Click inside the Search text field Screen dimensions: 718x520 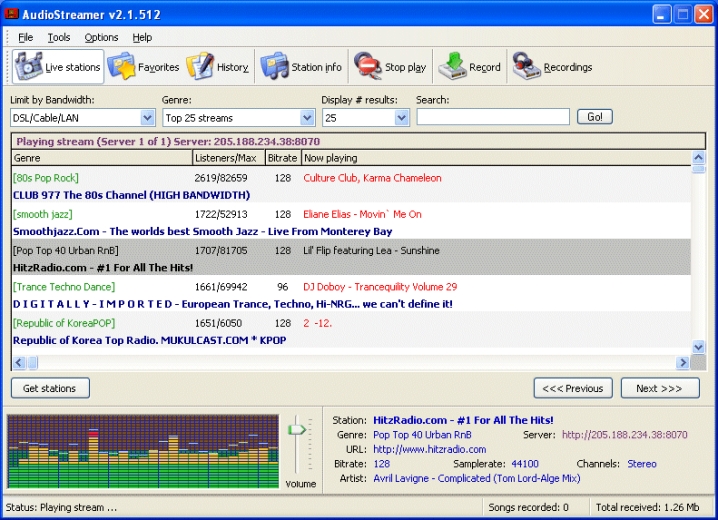pos(492,117)
